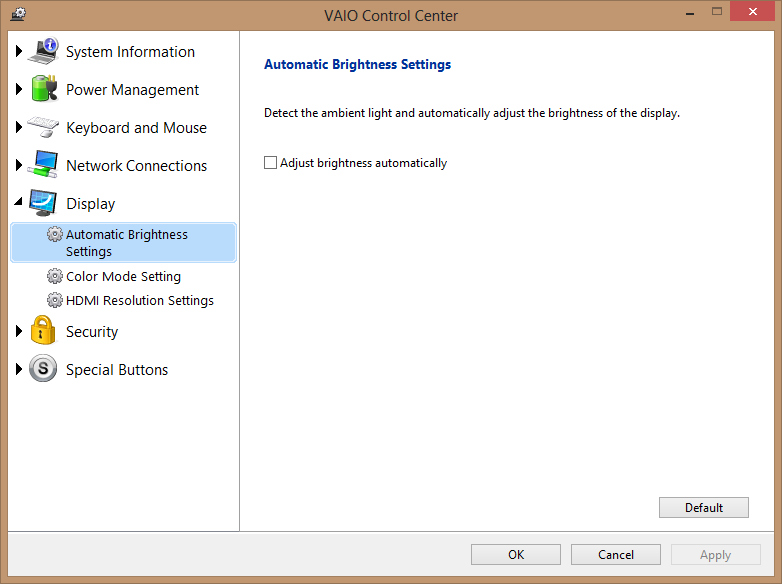This screenshot has width=782, height=584.
Task: Select System Information in the sidebar
Action: coord(130,52)
